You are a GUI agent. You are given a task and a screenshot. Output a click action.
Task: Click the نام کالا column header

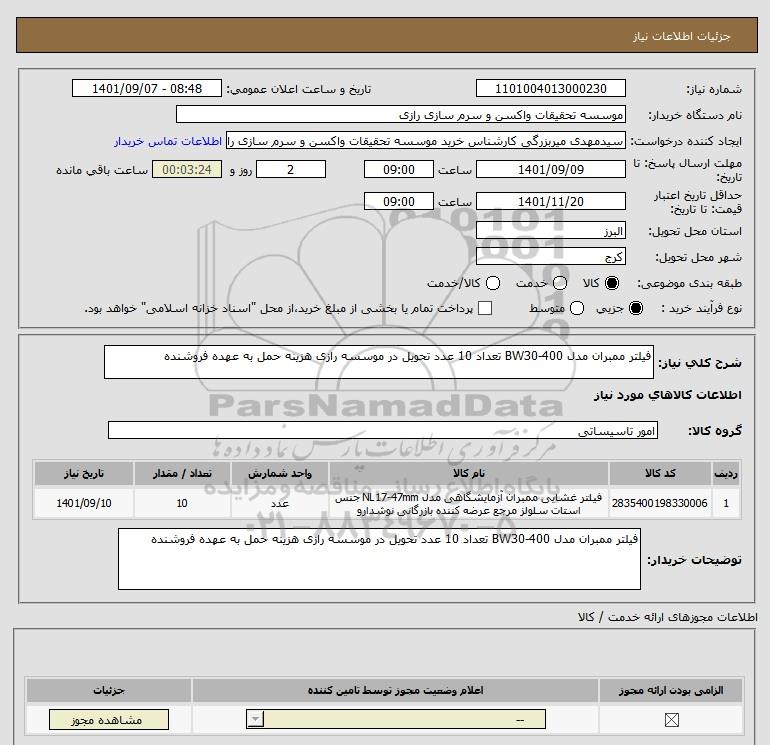tap(468, 473)
